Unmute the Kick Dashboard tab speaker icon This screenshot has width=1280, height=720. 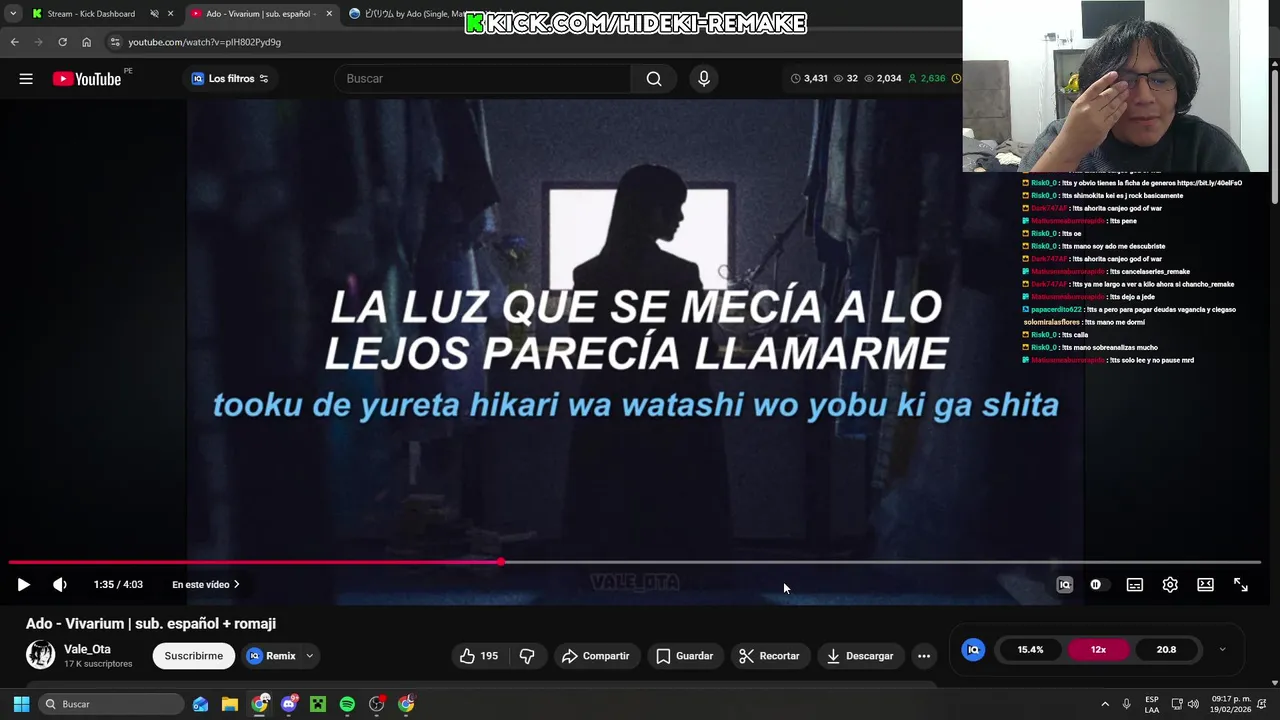point(154,14)
